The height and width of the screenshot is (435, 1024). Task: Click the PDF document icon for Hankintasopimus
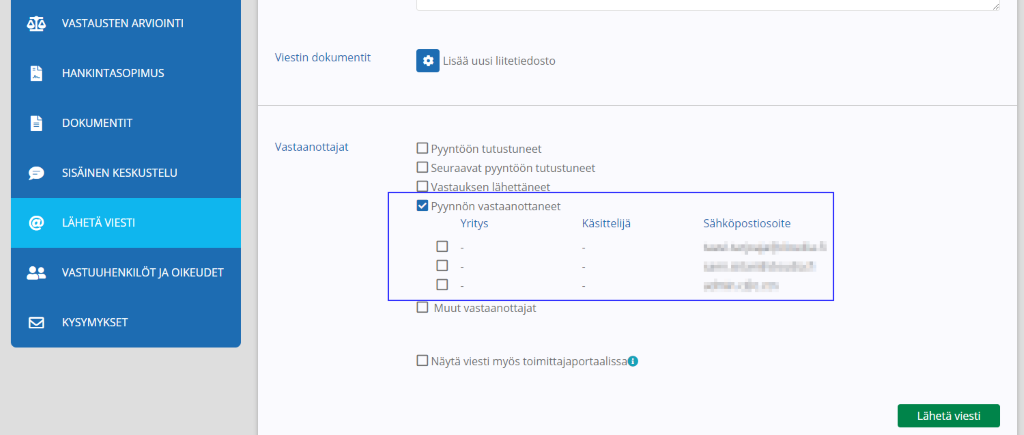(36, 73)
